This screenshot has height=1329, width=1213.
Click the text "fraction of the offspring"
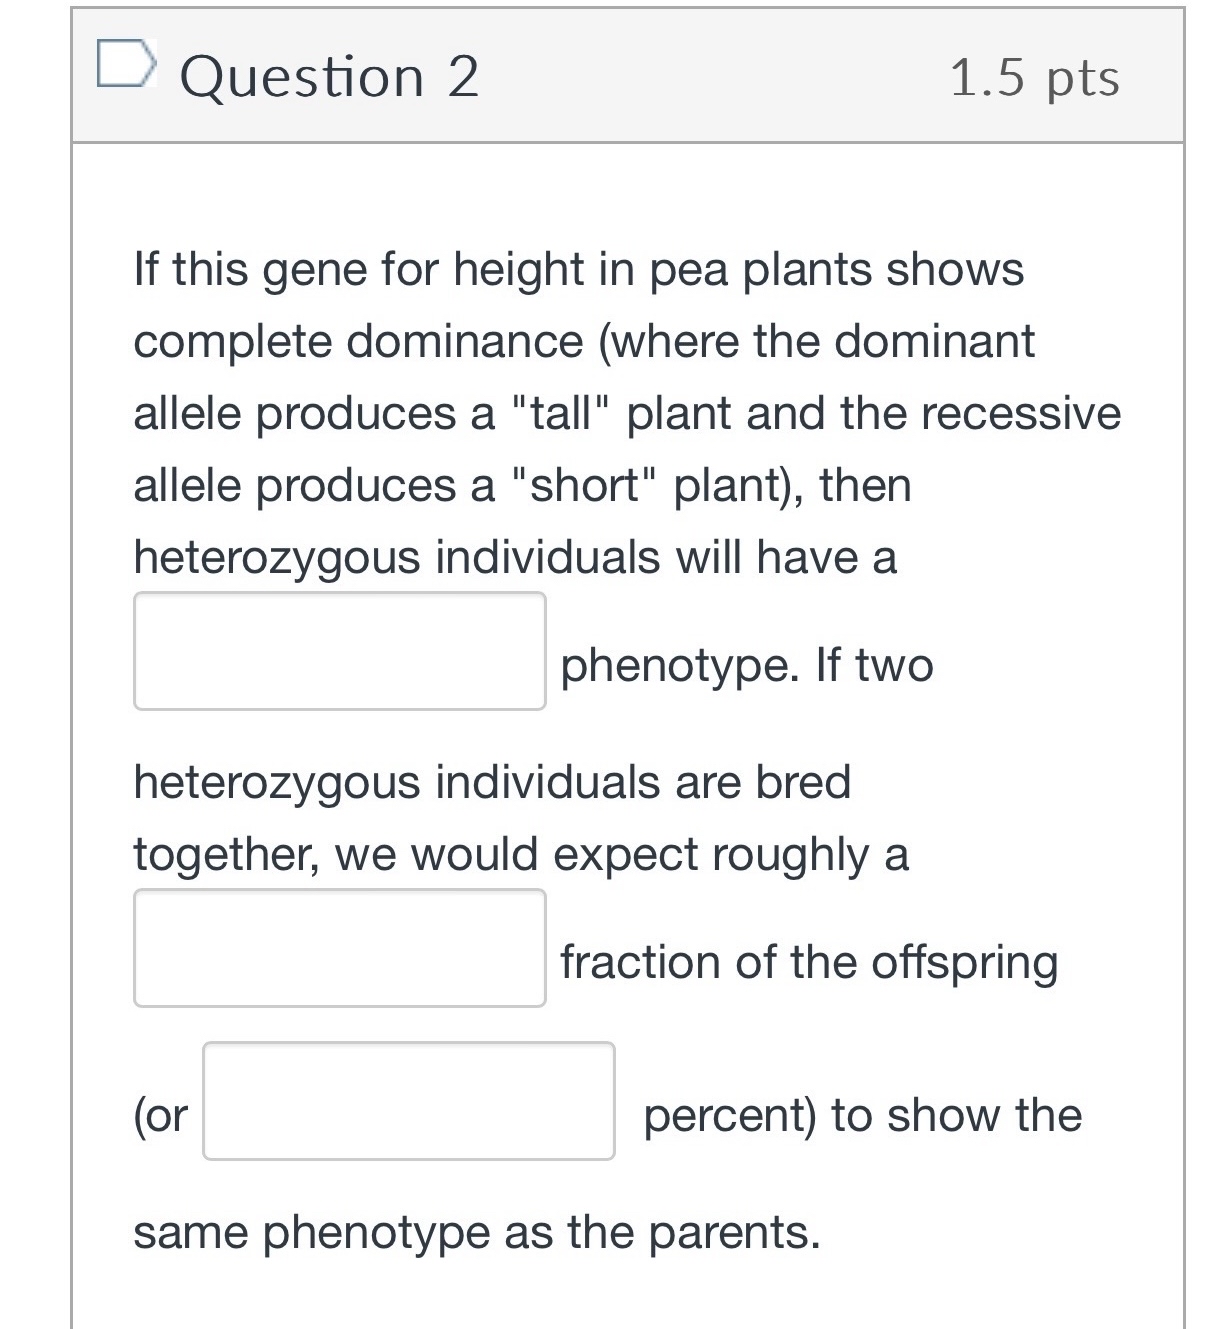click(x=808, y=962)
